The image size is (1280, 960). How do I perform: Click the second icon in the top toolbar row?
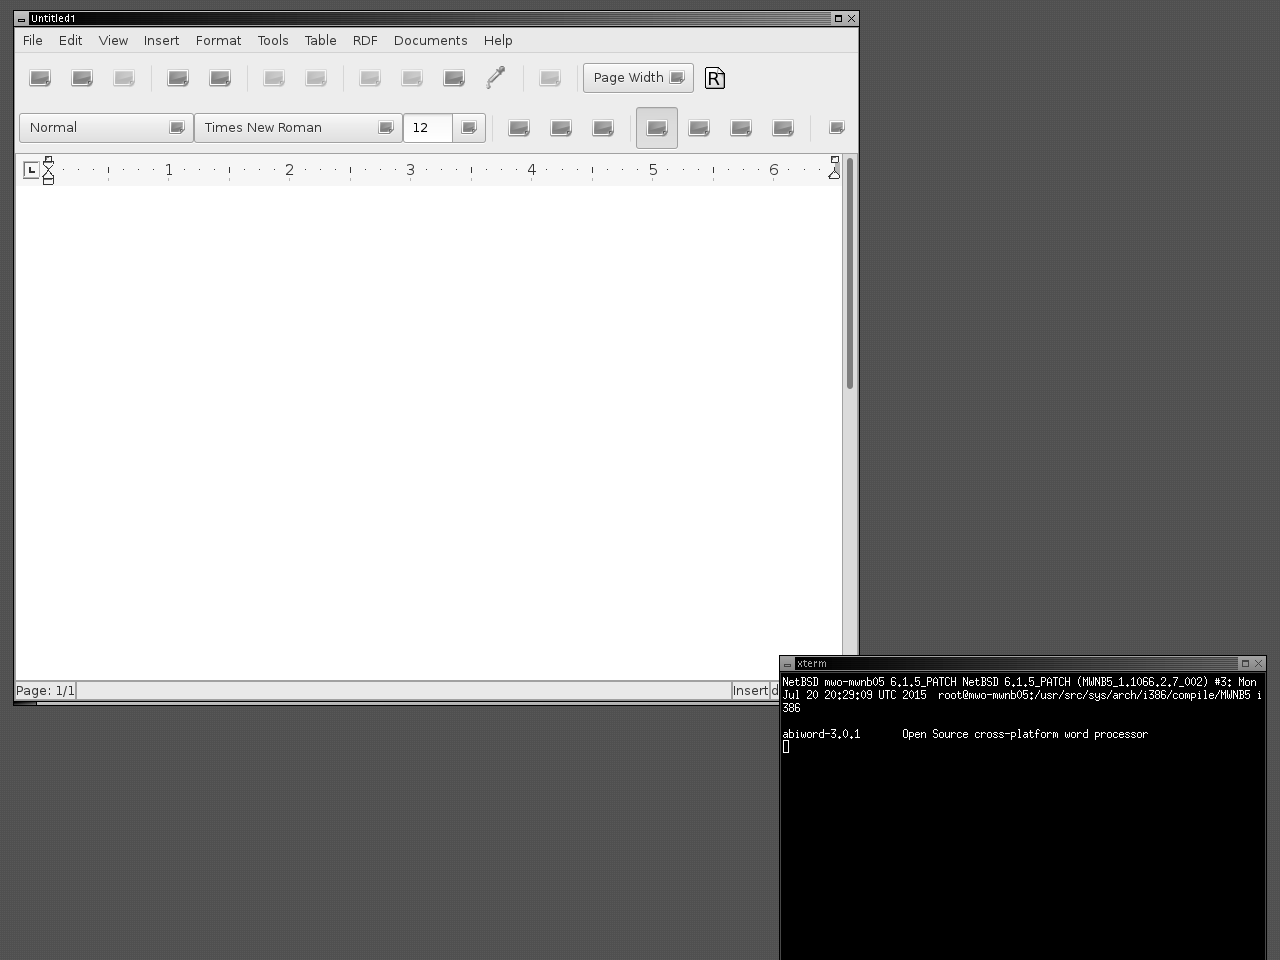[x=82, y=78]
